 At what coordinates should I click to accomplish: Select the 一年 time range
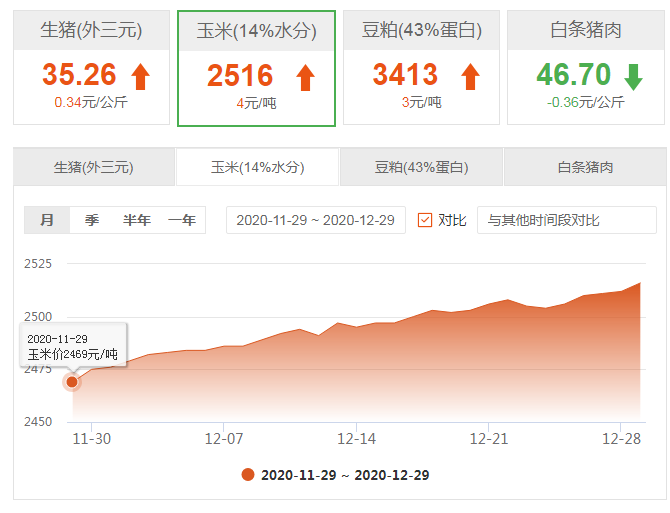point(182,220)
